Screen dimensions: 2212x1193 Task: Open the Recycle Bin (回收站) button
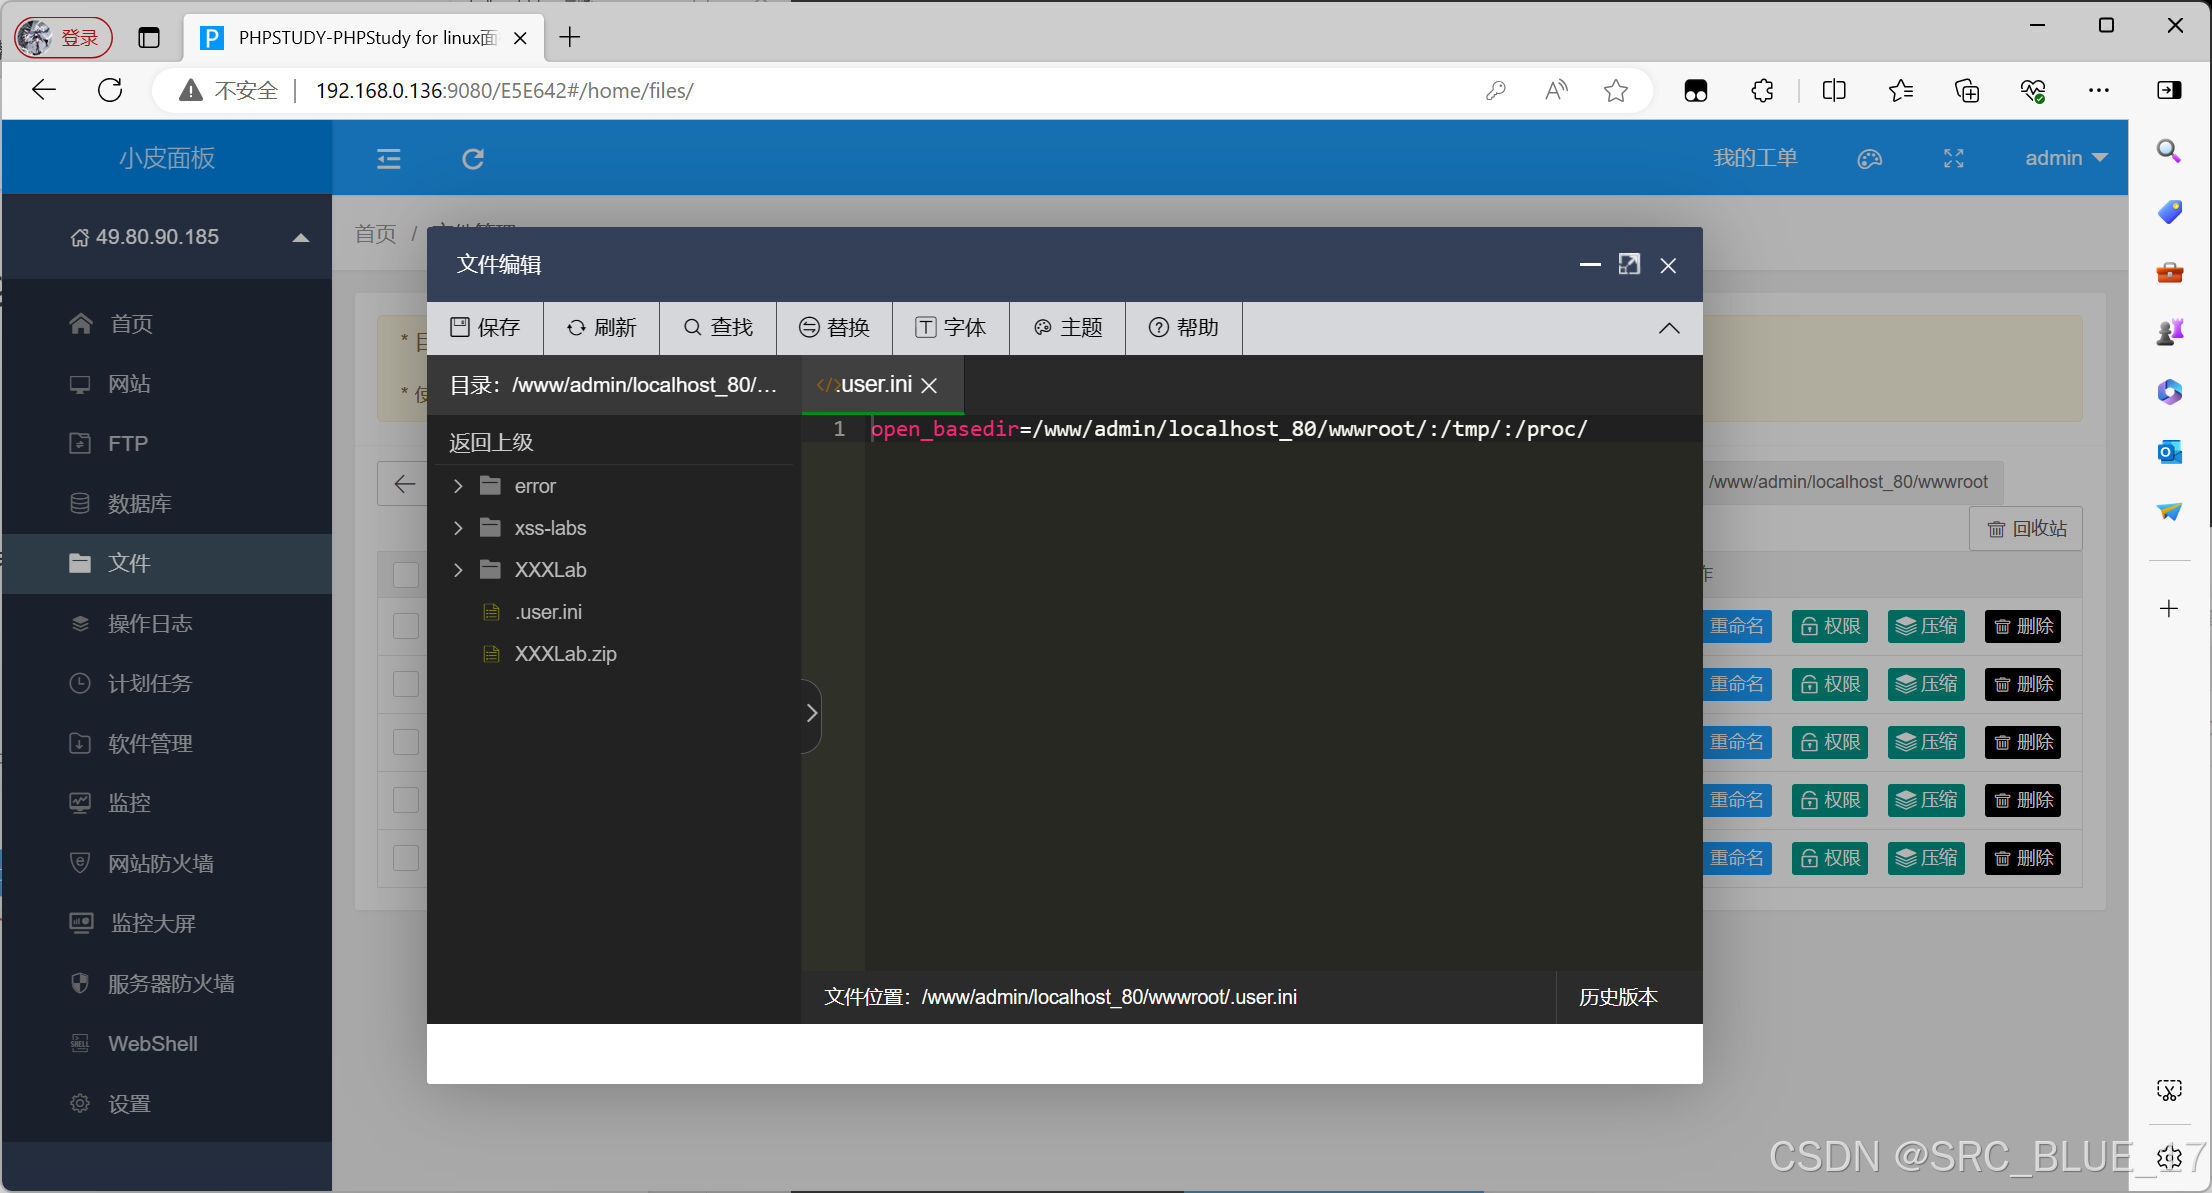click(x=2026, y=529)
